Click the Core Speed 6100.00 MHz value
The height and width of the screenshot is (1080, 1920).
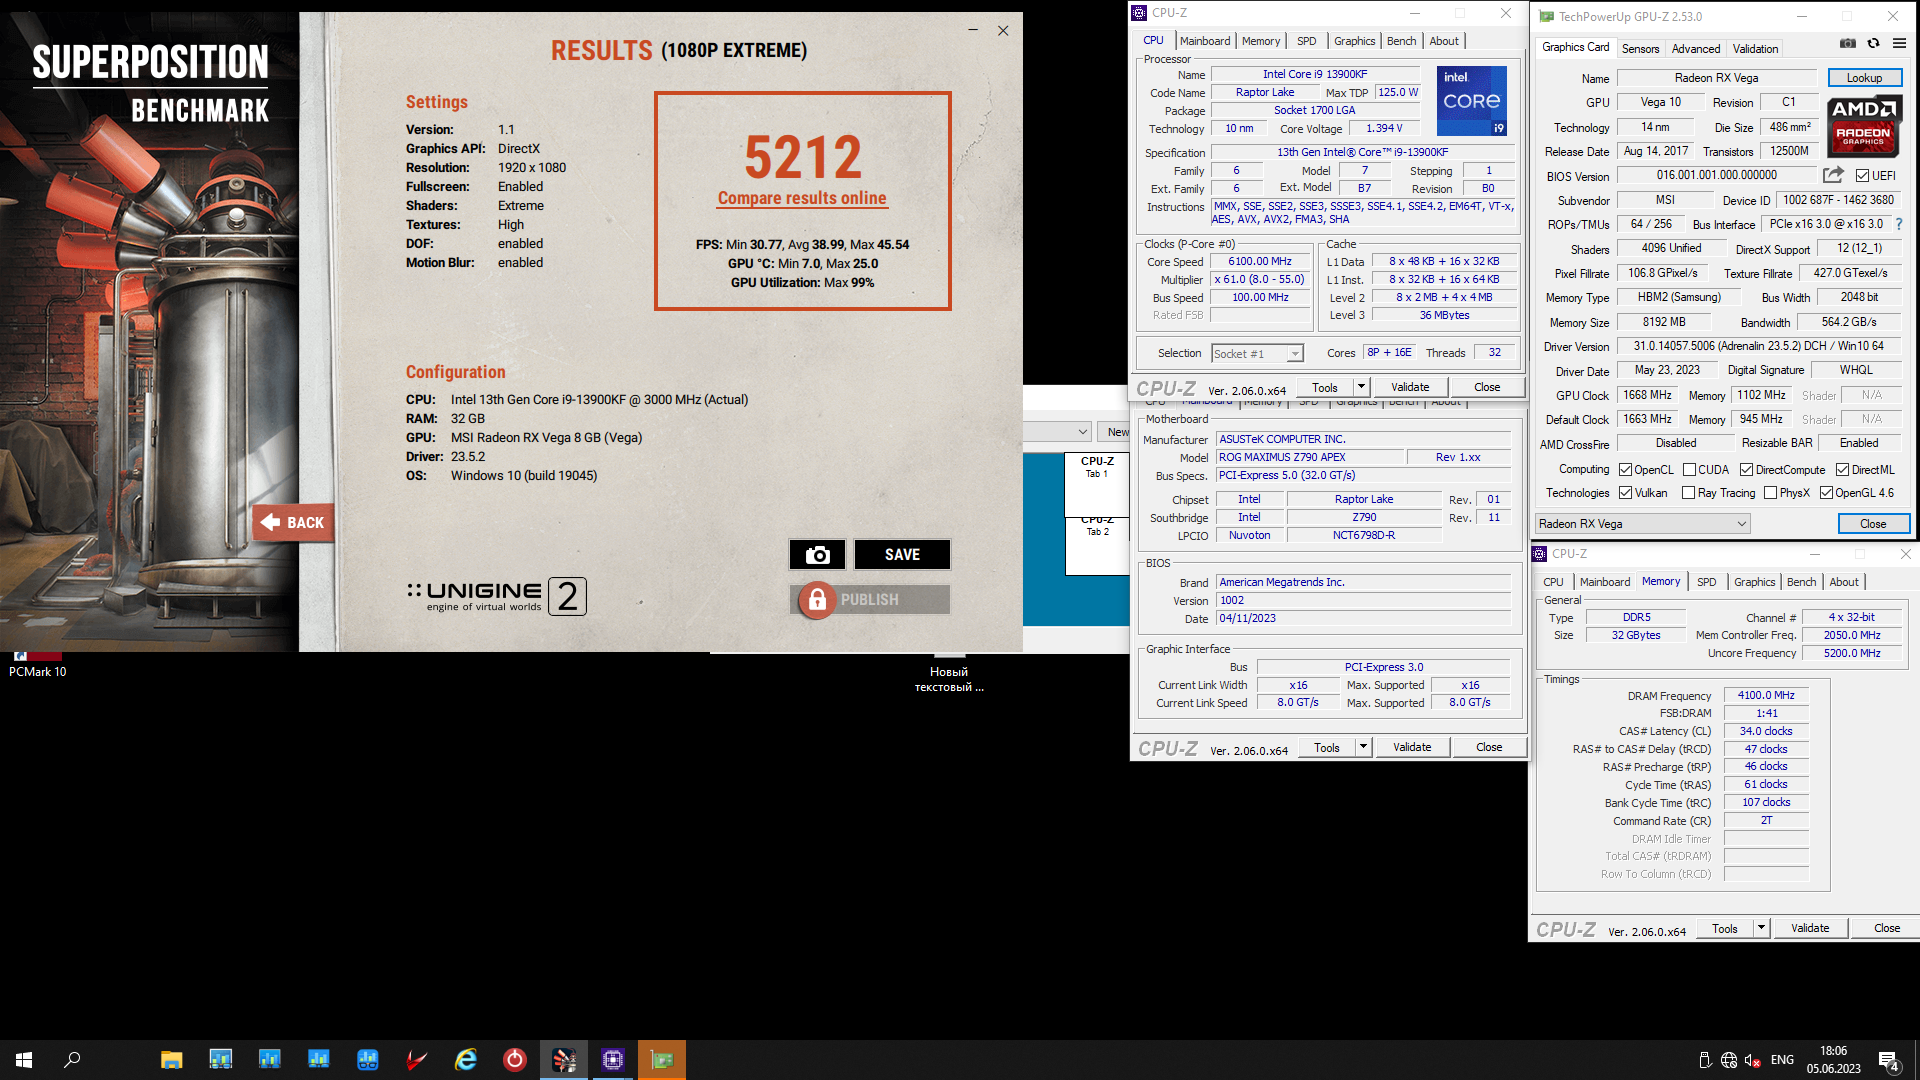point(1260,262)
